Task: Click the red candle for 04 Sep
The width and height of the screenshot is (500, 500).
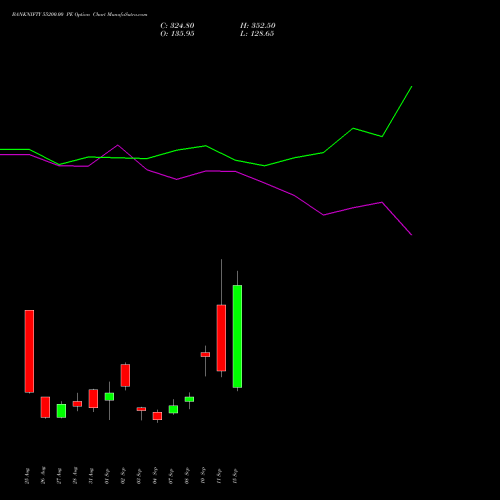Action: click(157, 416)
